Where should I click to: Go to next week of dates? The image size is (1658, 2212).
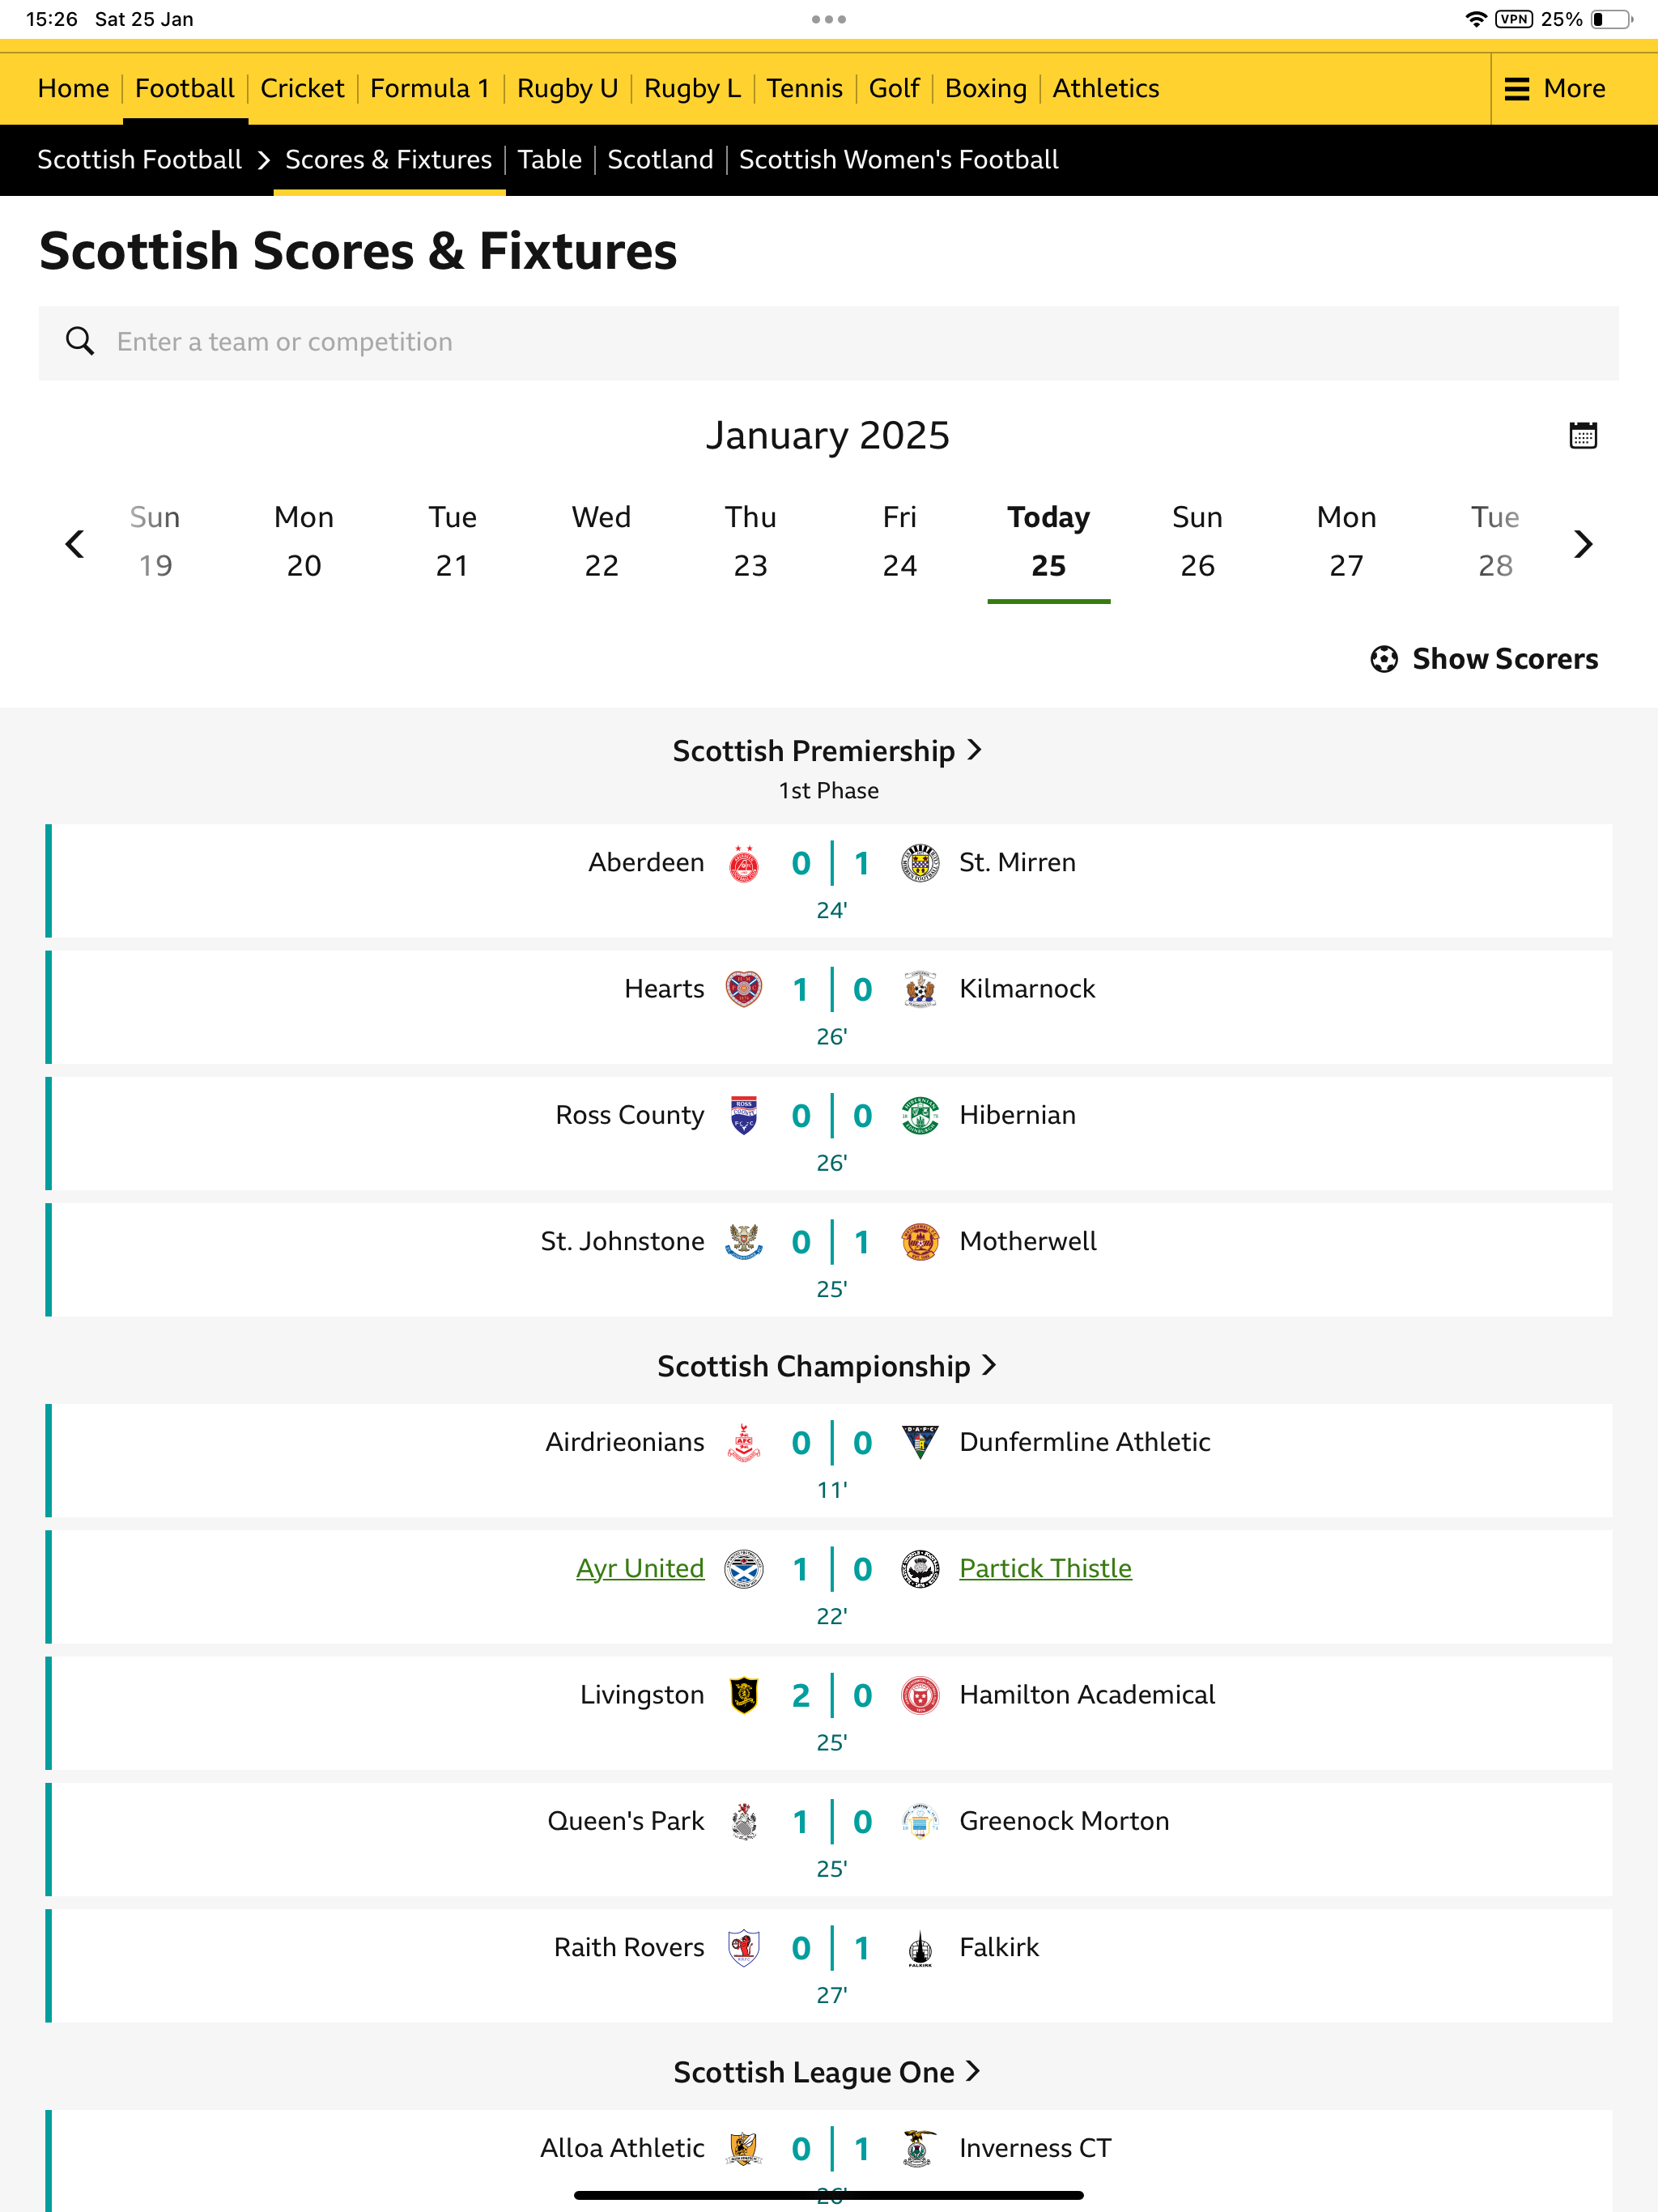[1583, 544]
